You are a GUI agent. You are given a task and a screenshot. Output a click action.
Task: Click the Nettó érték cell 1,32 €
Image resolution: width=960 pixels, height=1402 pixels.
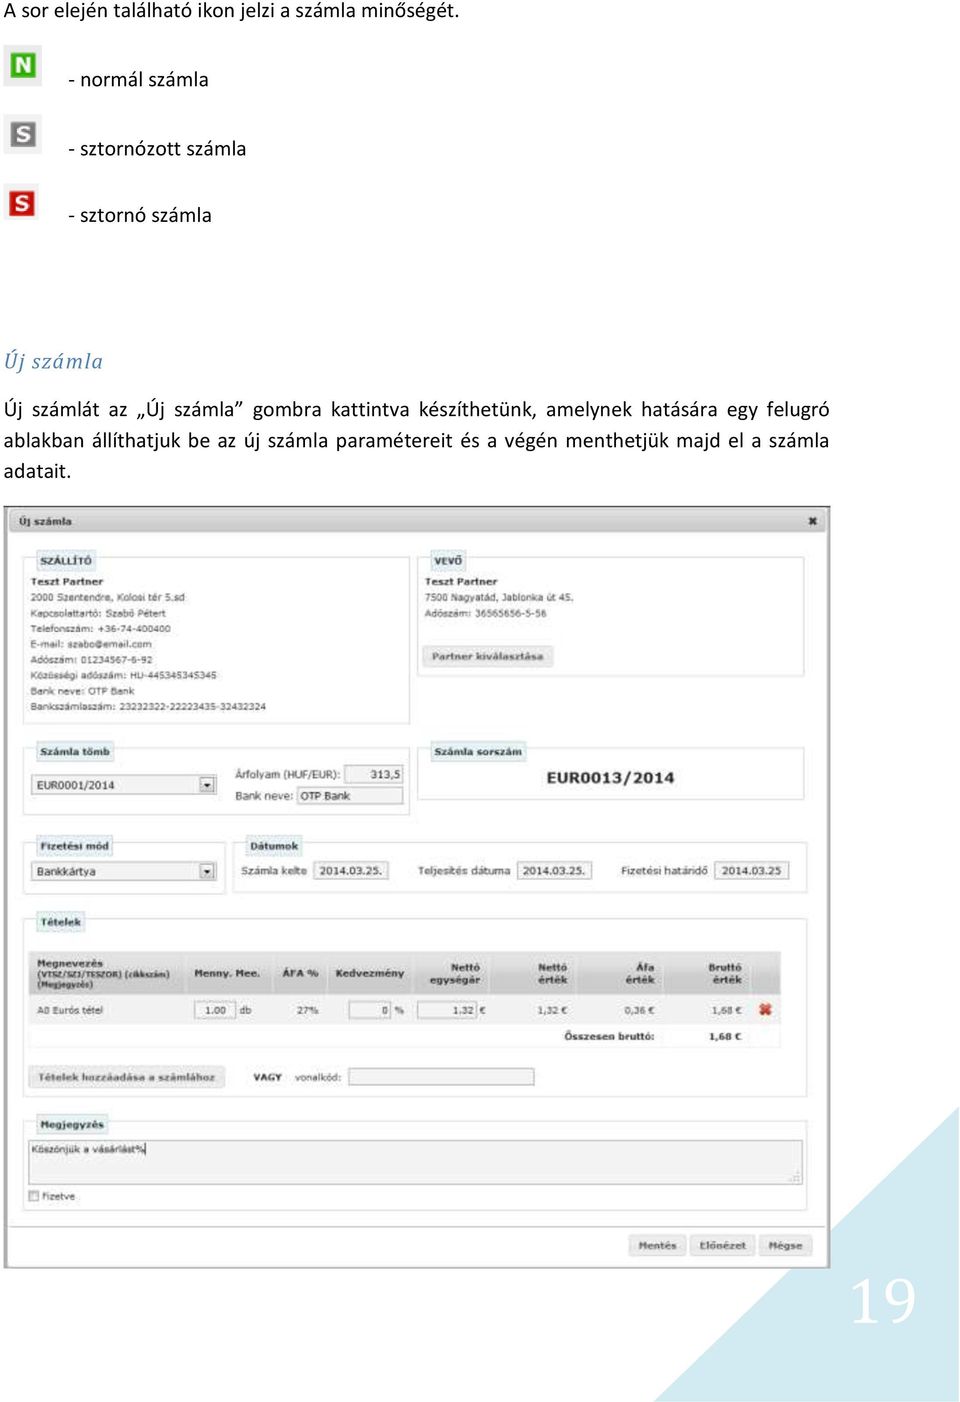552,1010
